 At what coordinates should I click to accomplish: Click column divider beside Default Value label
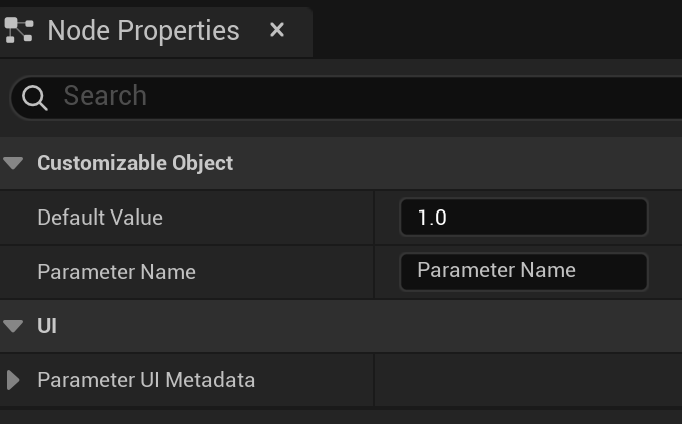point(374,217)
